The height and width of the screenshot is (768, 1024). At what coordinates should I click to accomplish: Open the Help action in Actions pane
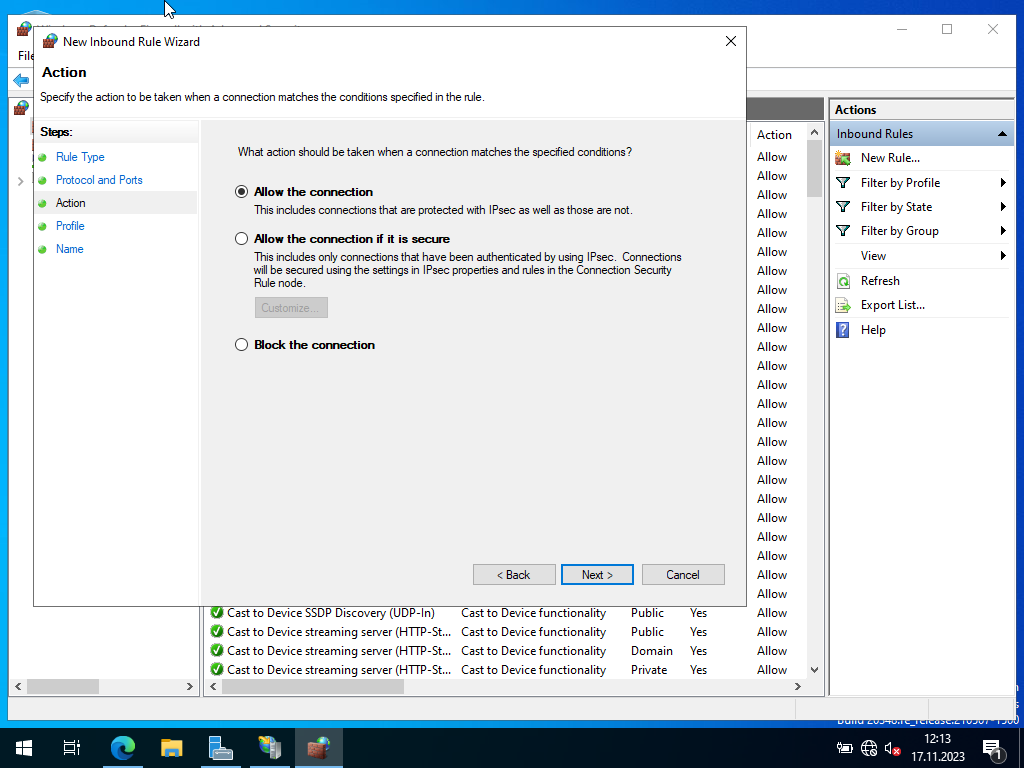pos(873,330)
